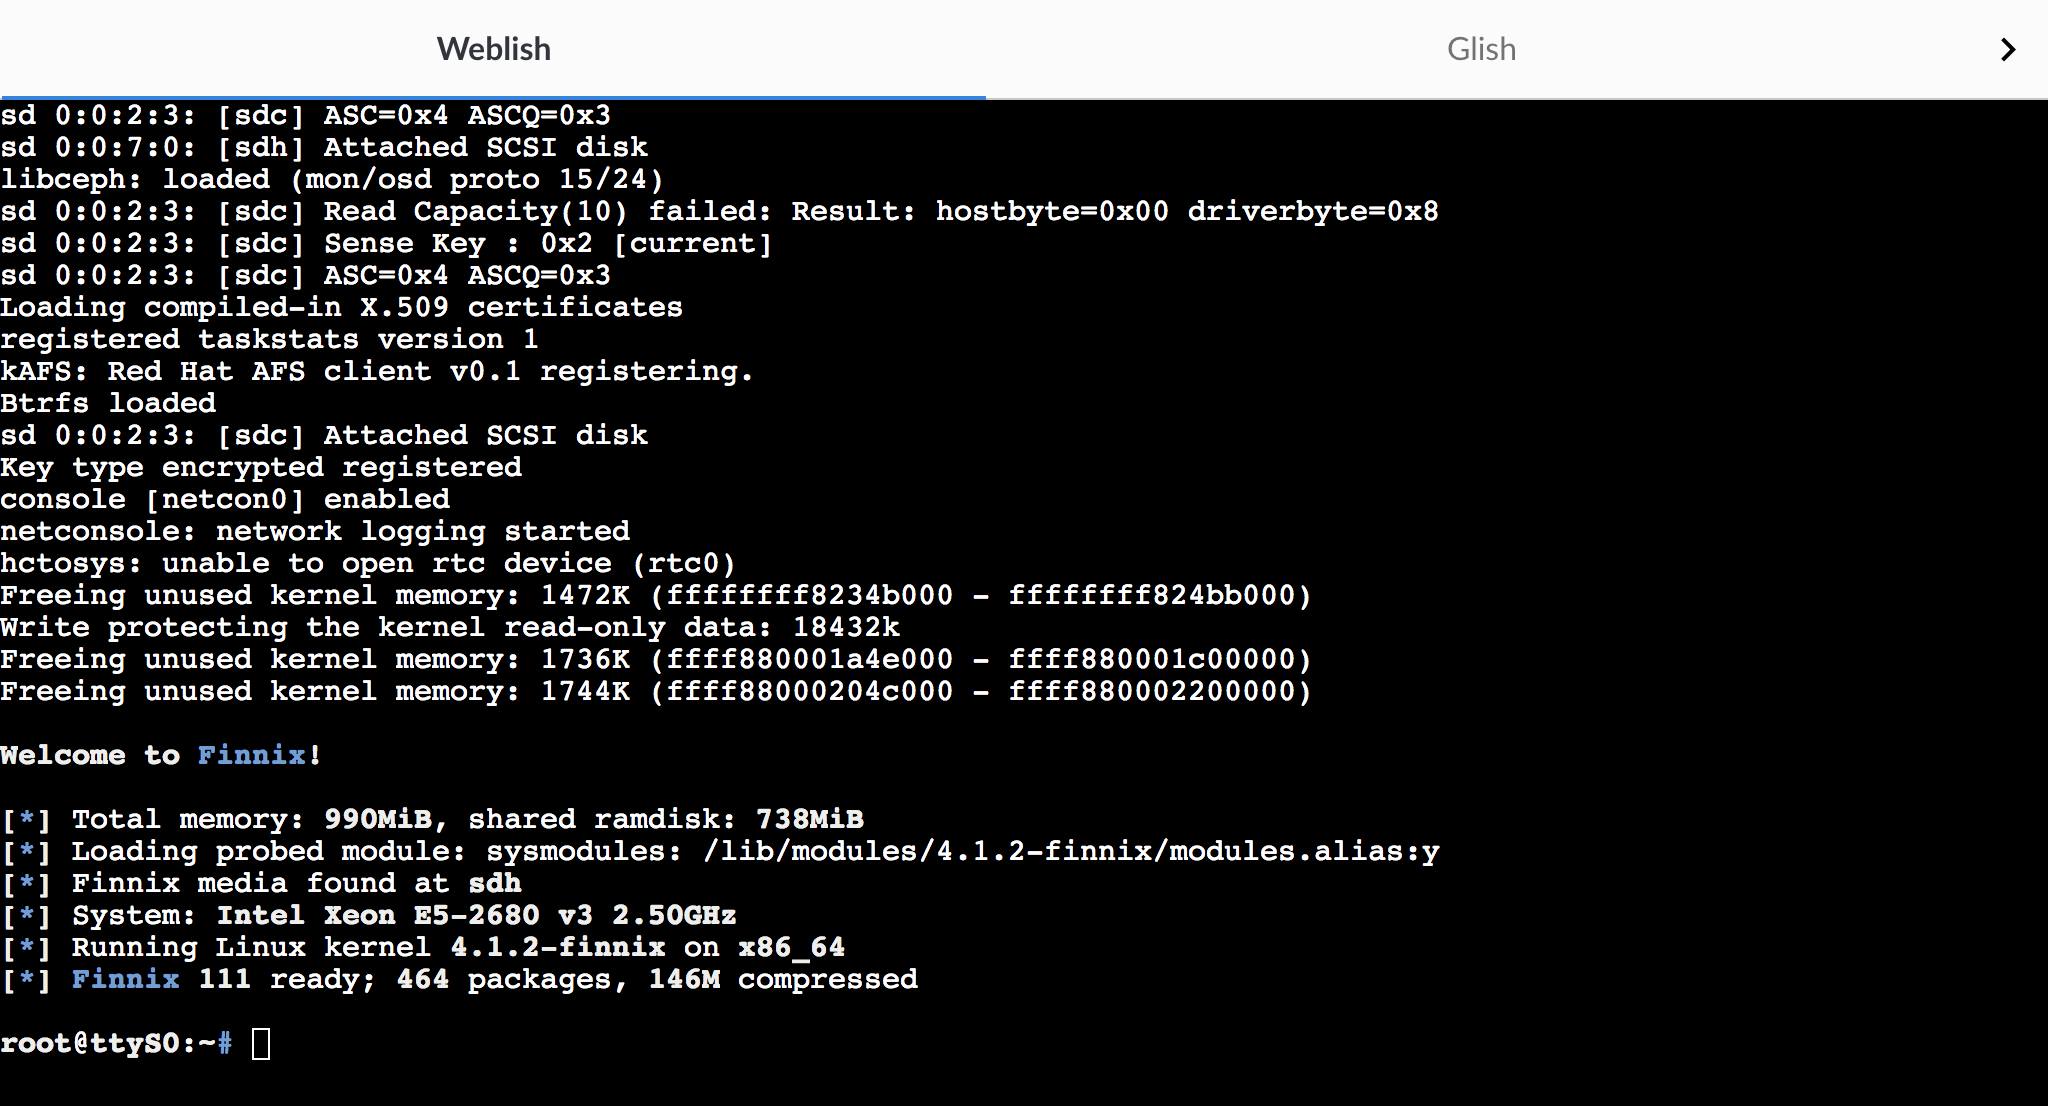
Task: Click the Read Capacity failed error line
Action: pyautogui.click(x=720, y=211)
